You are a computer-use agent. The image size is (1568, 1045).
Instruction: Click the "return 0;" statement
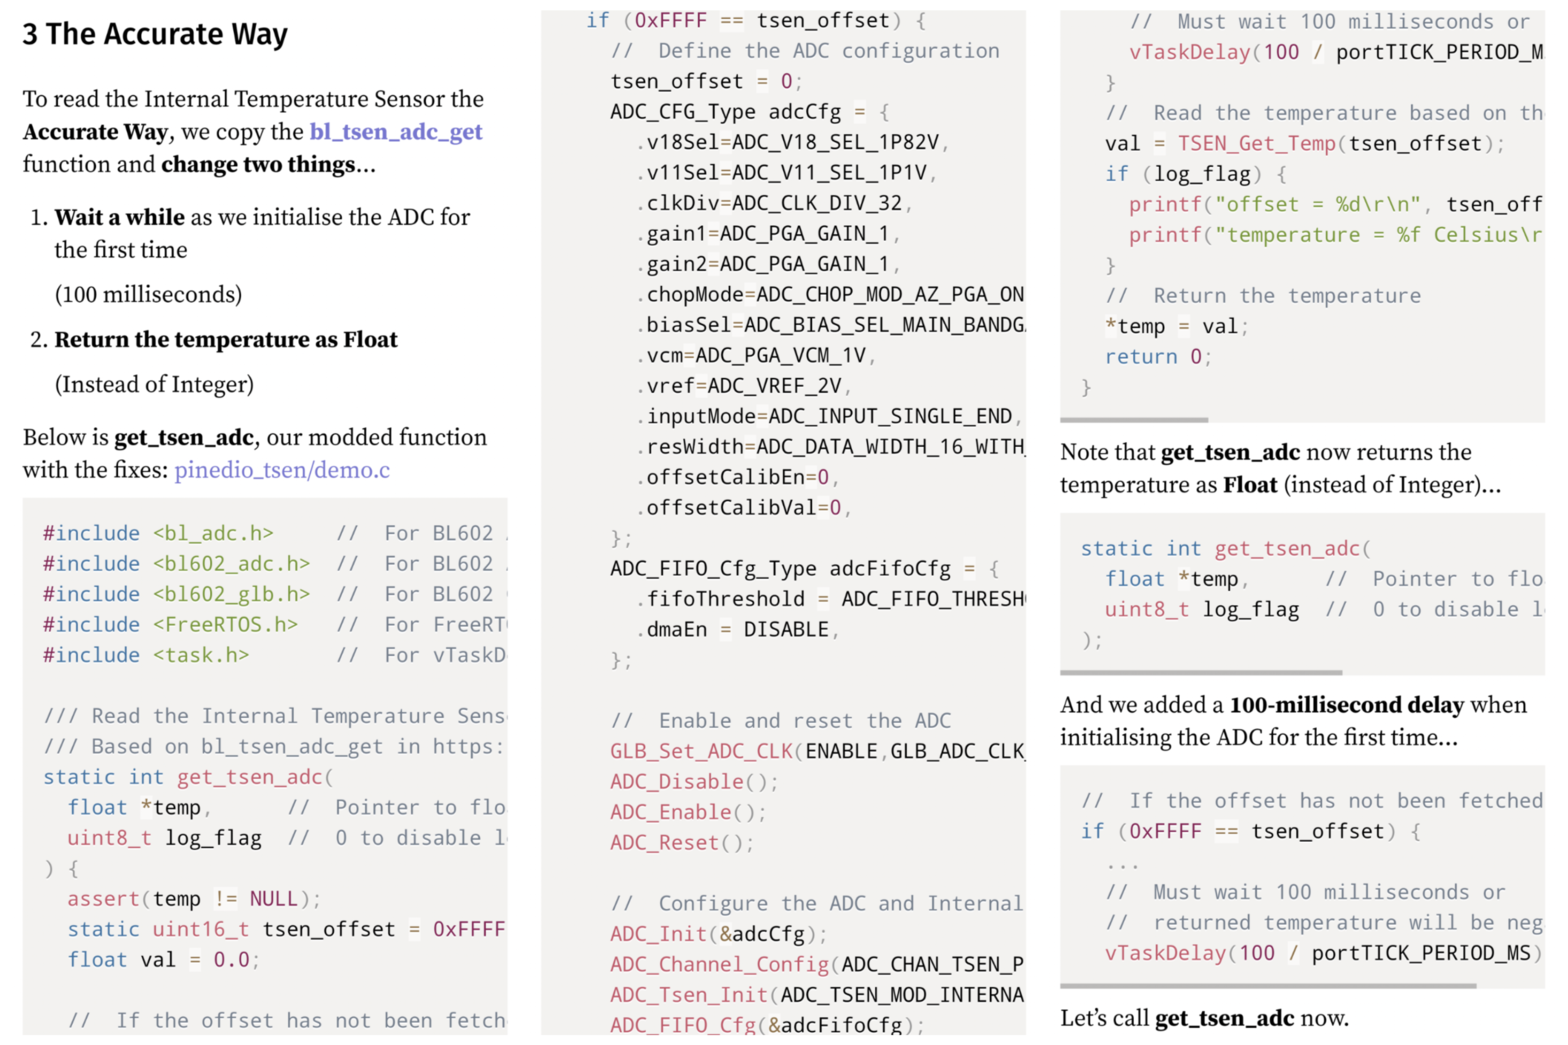pyautogui.click(x=1157, y=357)
